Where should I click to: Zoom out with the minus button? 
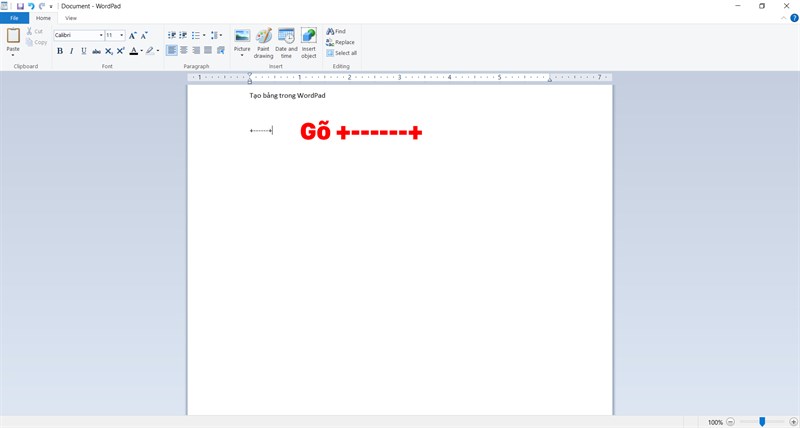[731, 422]
